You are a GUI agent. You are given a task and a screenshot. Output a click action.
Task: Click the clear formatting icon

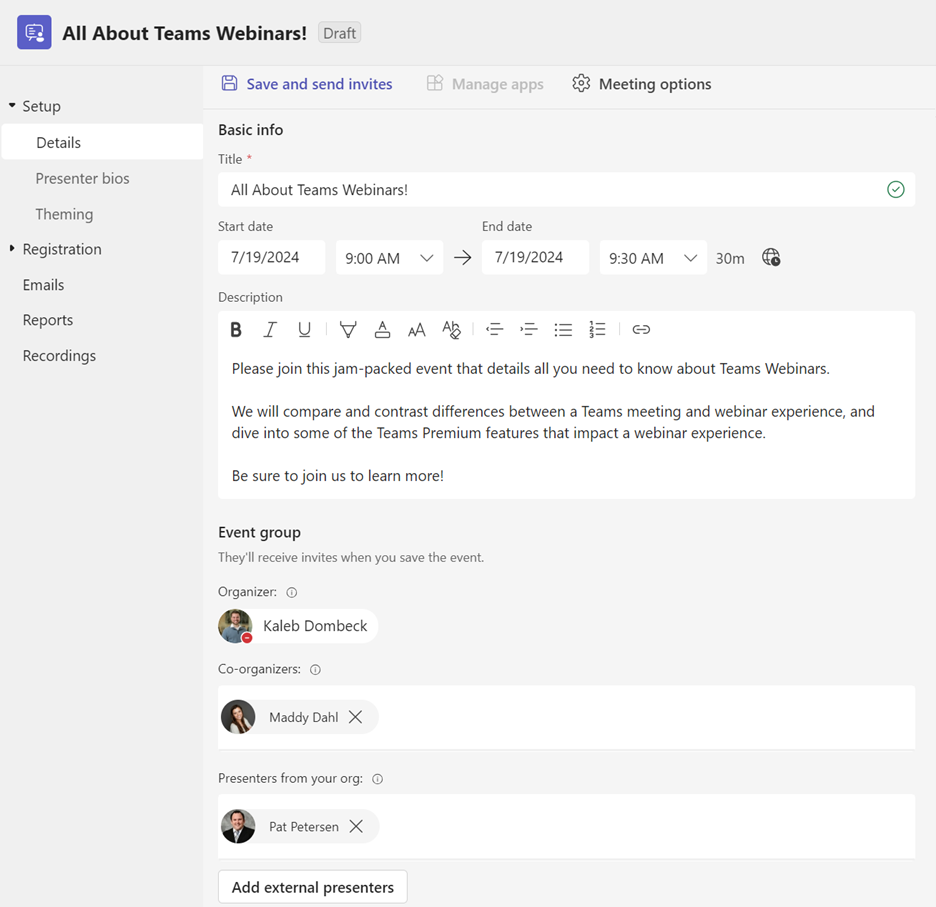[x=451, y=329]
